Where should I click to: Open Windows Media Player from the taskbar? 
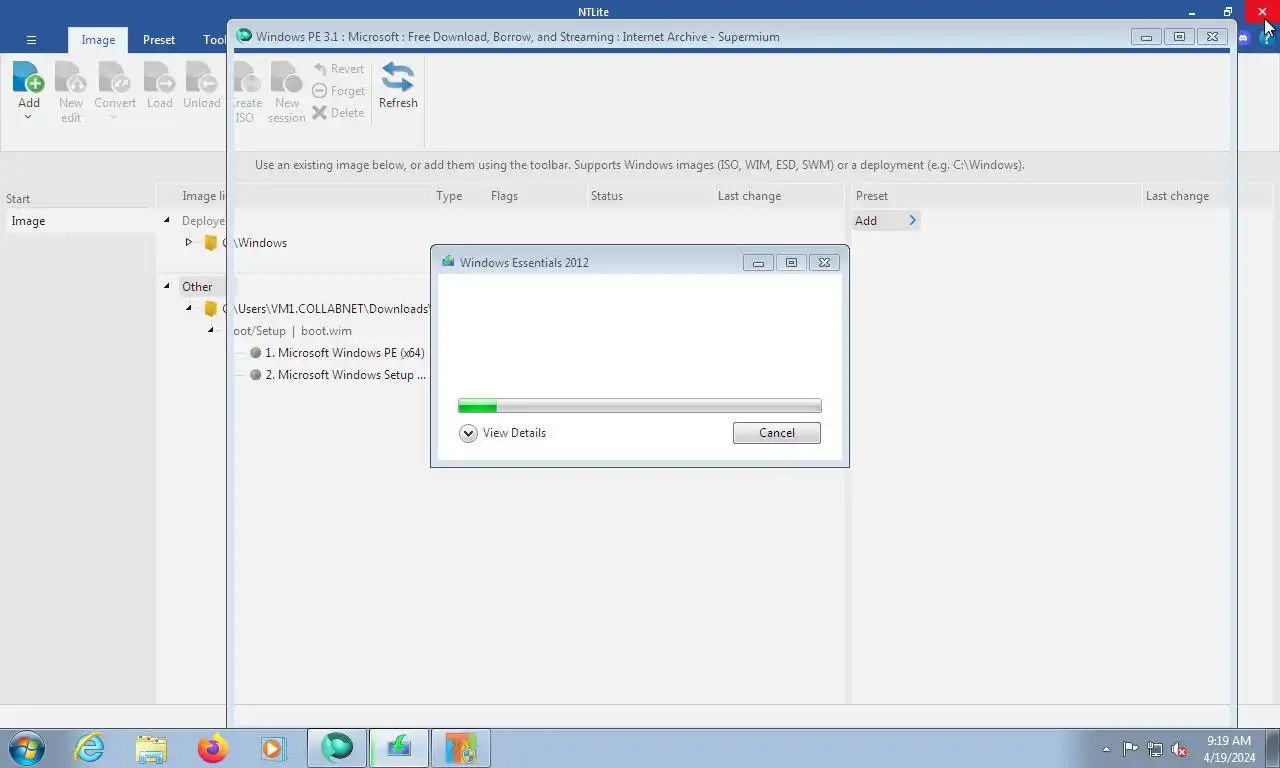coord(273,748)
